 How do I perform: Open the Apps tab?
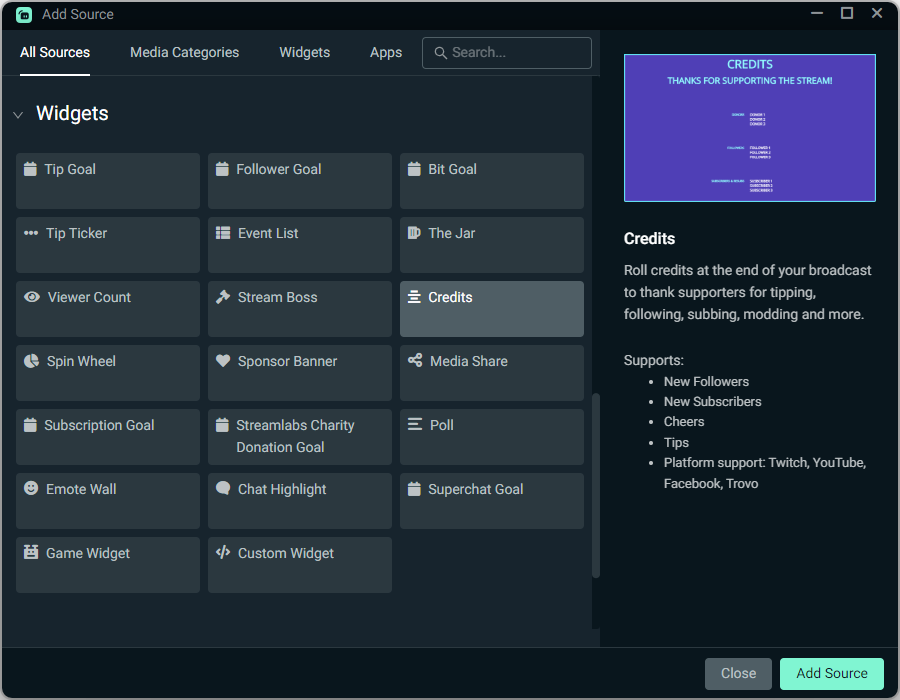coord(386,52)
